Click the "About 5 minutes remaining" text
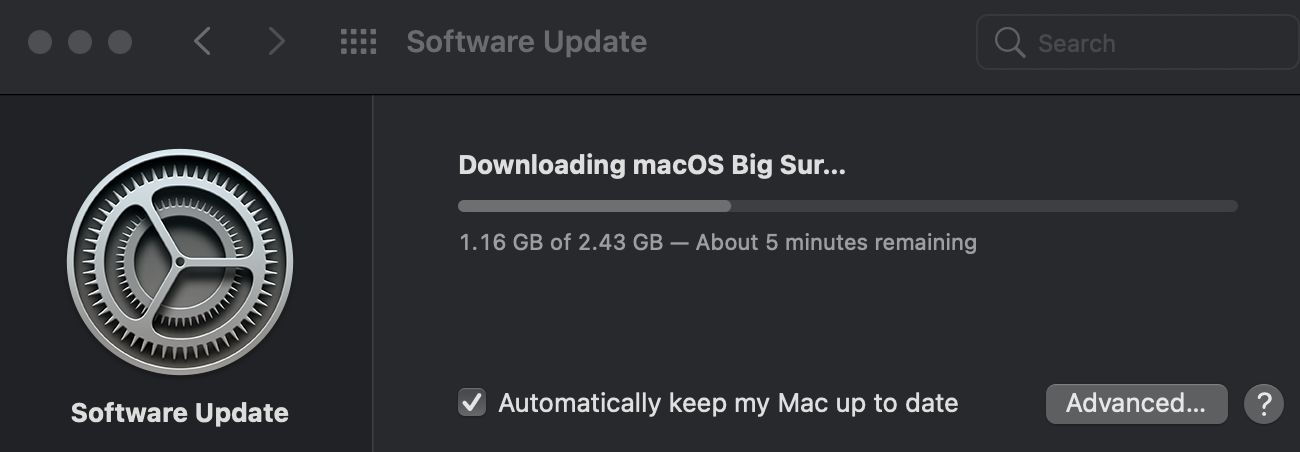 pyautogui.click(x=836, y=242)
